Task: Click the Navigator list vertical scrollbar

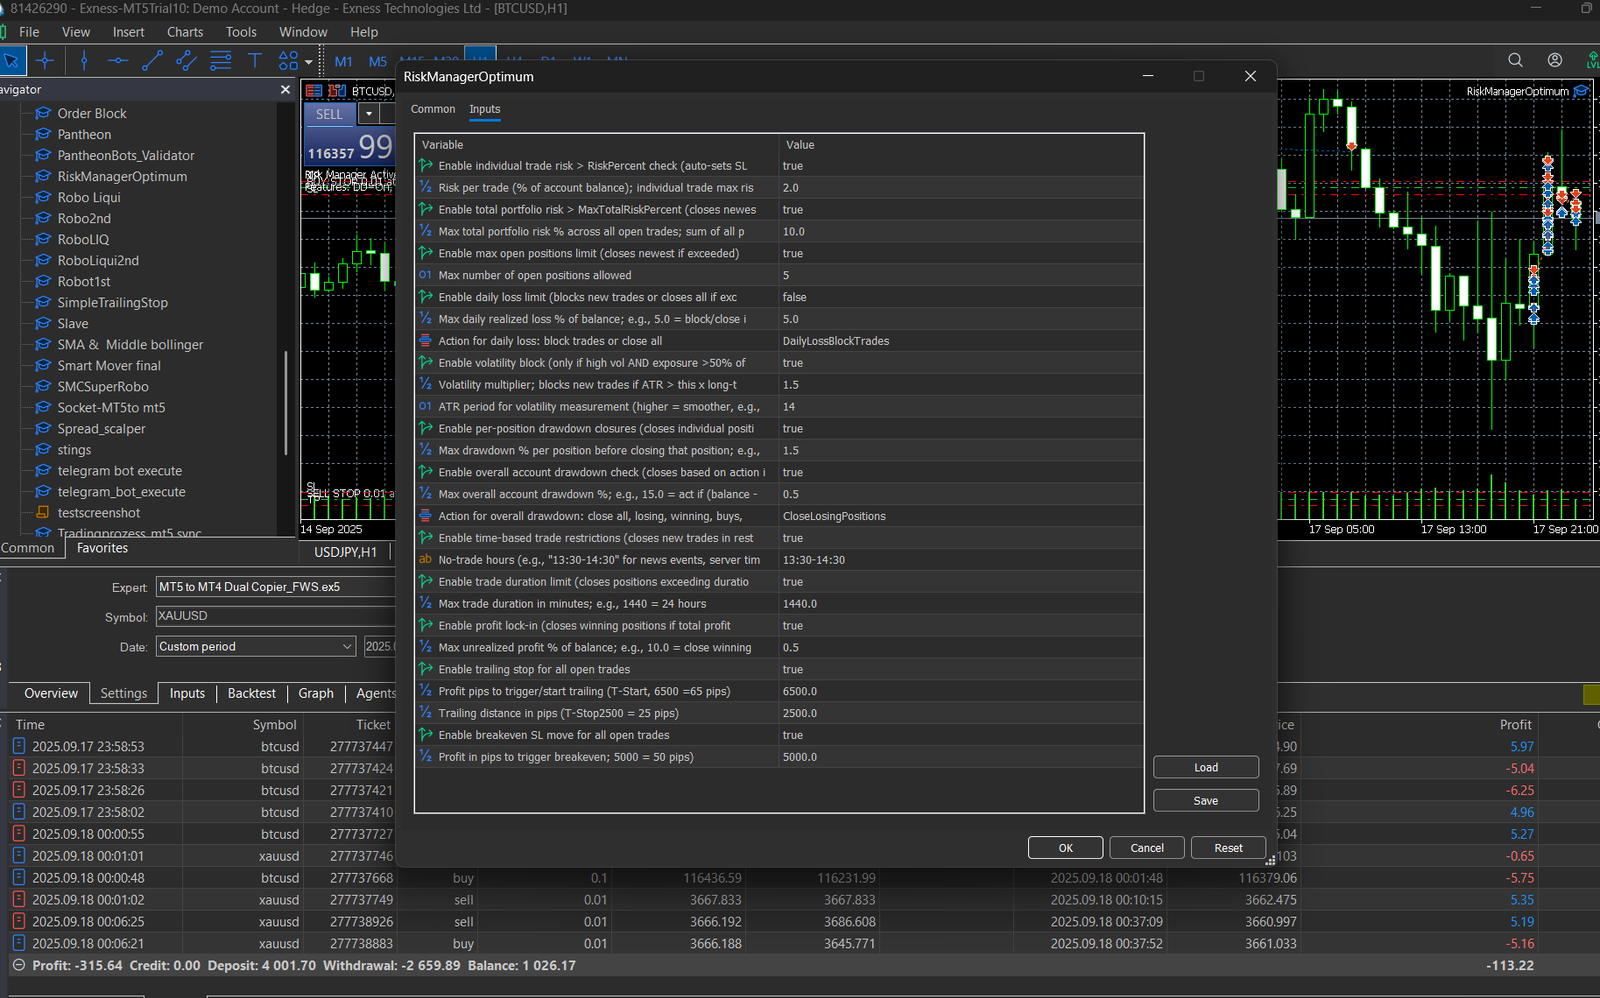Action: pos(286,400)
